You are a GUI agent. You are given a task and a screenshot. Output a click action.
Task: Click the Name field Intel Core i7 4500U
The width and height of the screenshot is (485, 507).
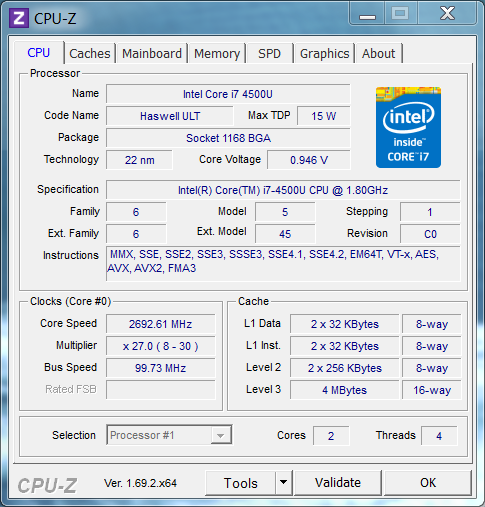(228, 94)
